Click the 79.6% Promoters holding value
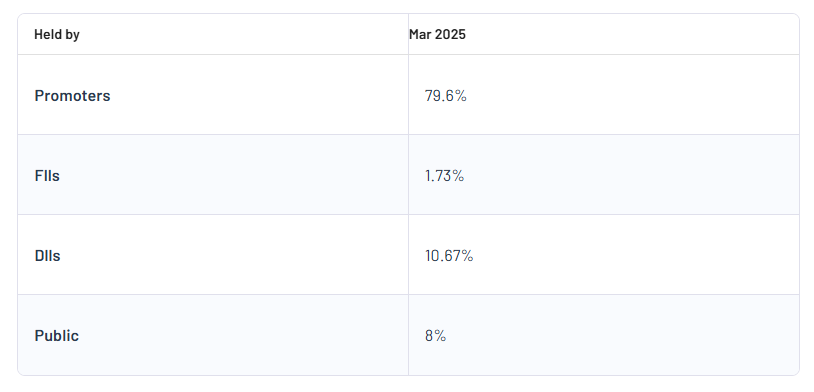The height and width of the screenshot is (392, 814). point(445,96)
